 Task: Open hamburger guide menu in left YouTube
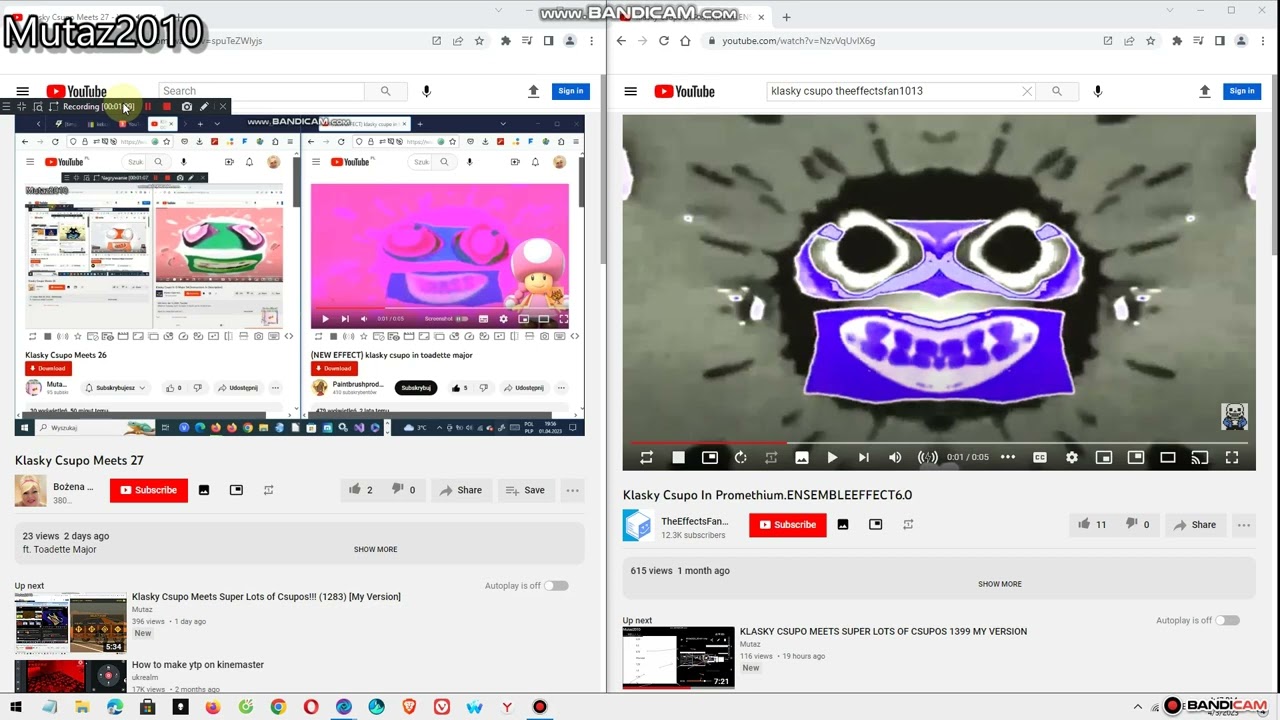coord(22,91)
